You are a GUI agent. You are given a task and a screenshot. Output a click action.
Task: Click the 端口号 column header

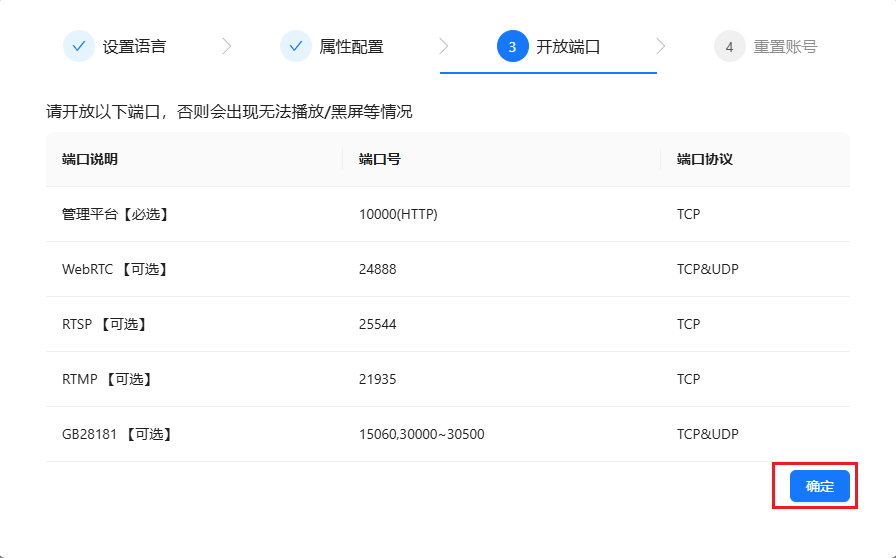tap(380, 159)
